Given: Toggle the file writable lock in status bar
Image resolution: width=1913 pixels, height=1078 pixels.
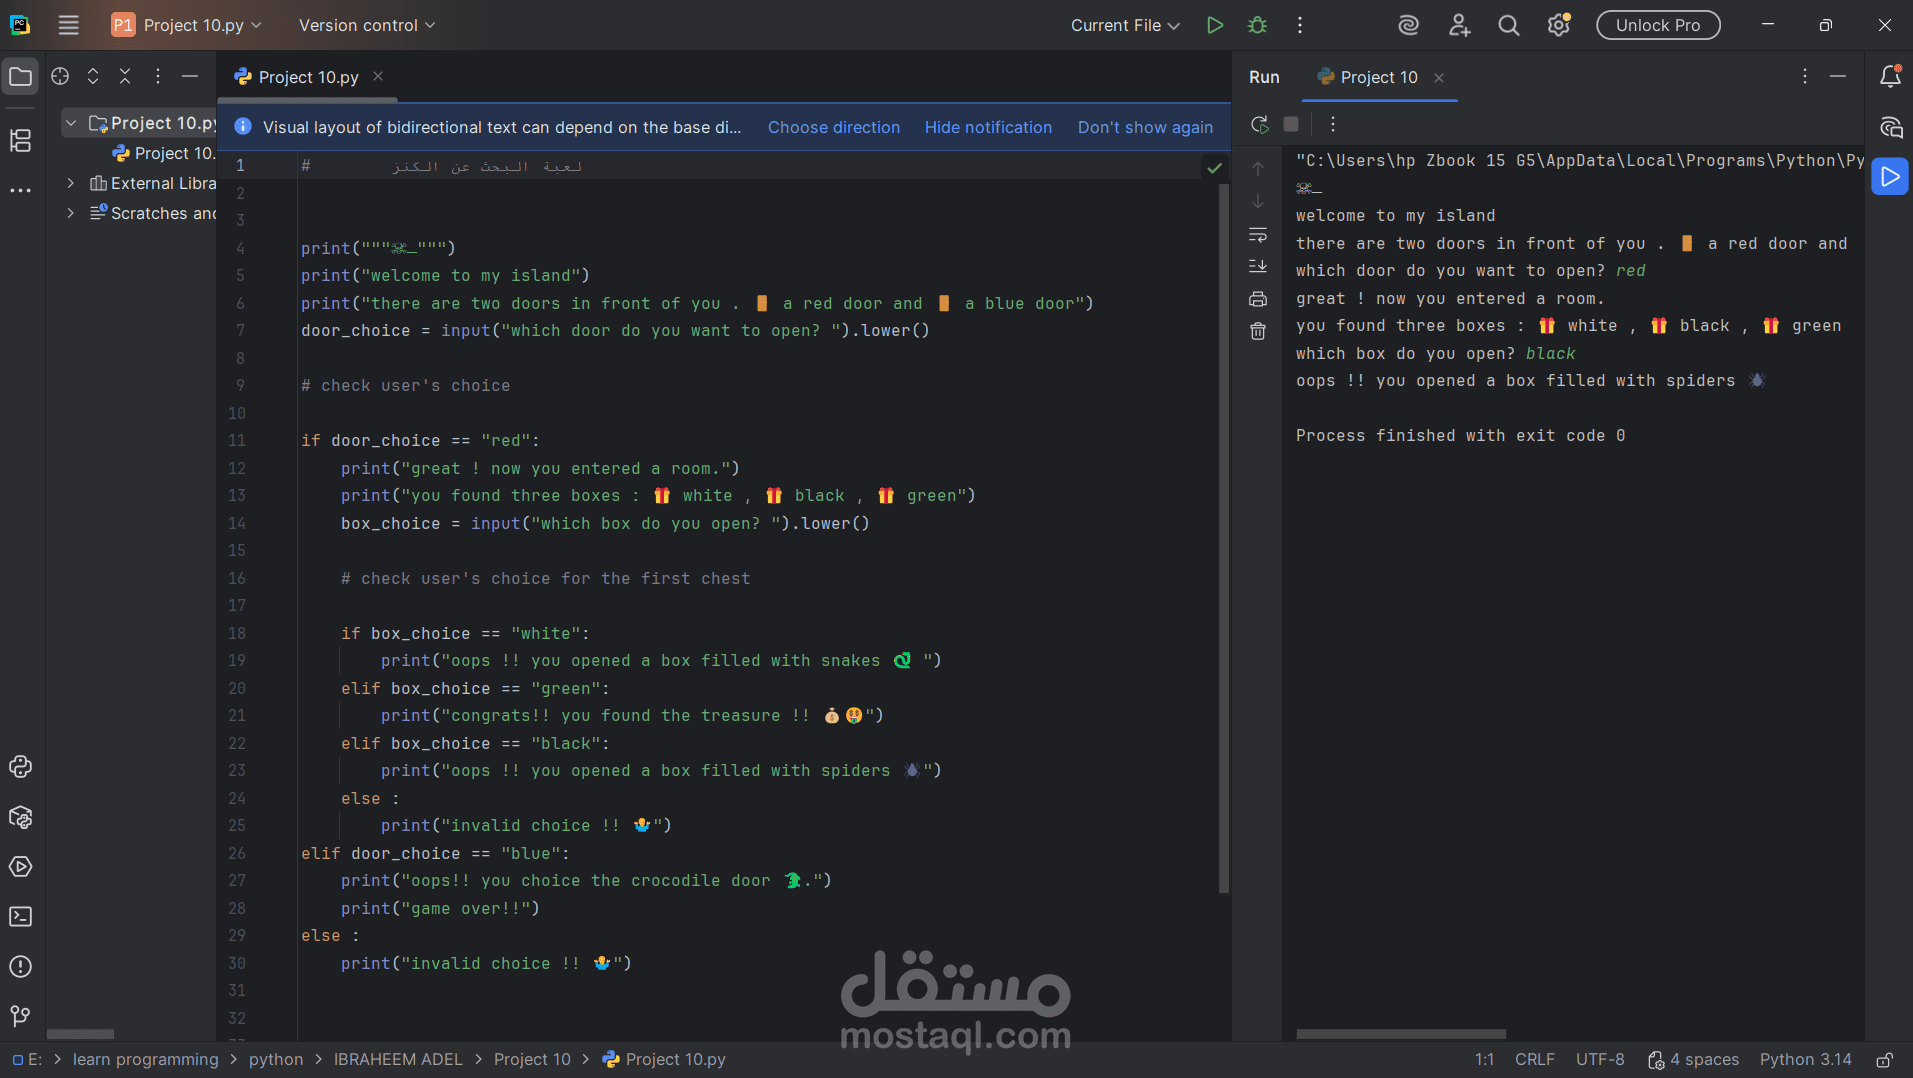Looking at the screenshot, I should click(1886, 1059).
